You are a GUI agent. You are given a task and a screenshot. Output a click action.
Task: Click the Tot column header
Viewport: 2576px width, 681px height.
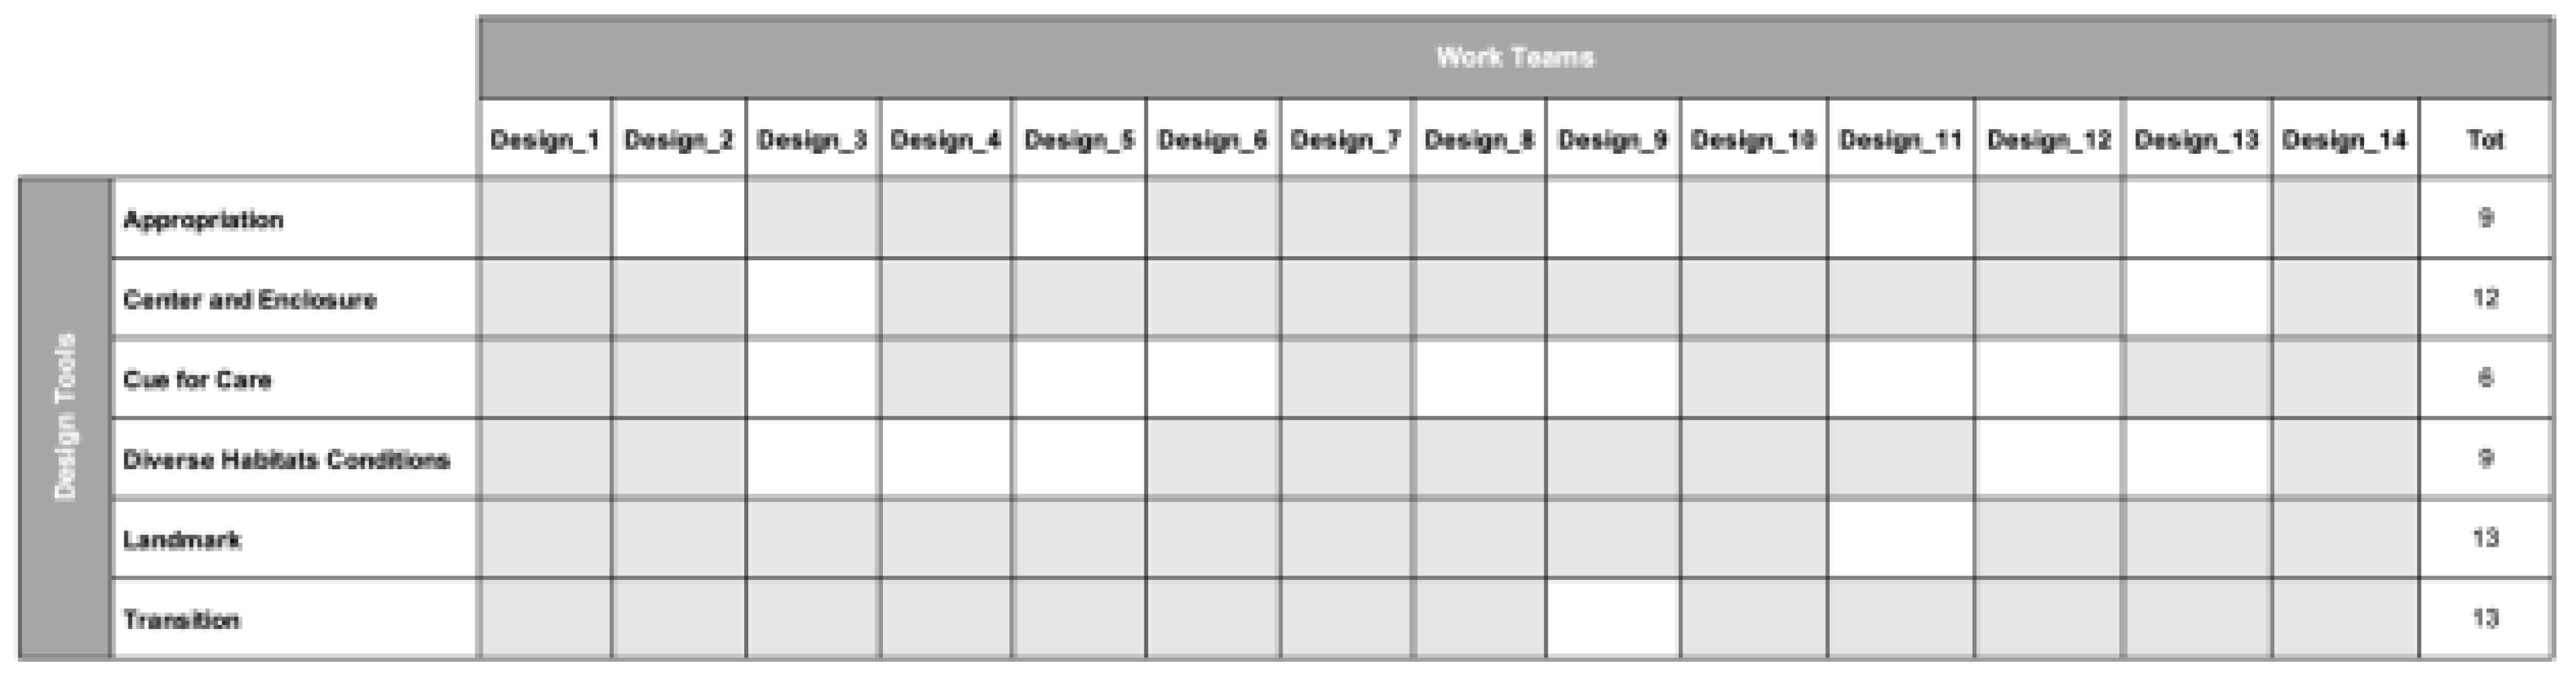tap(2485, 140)
